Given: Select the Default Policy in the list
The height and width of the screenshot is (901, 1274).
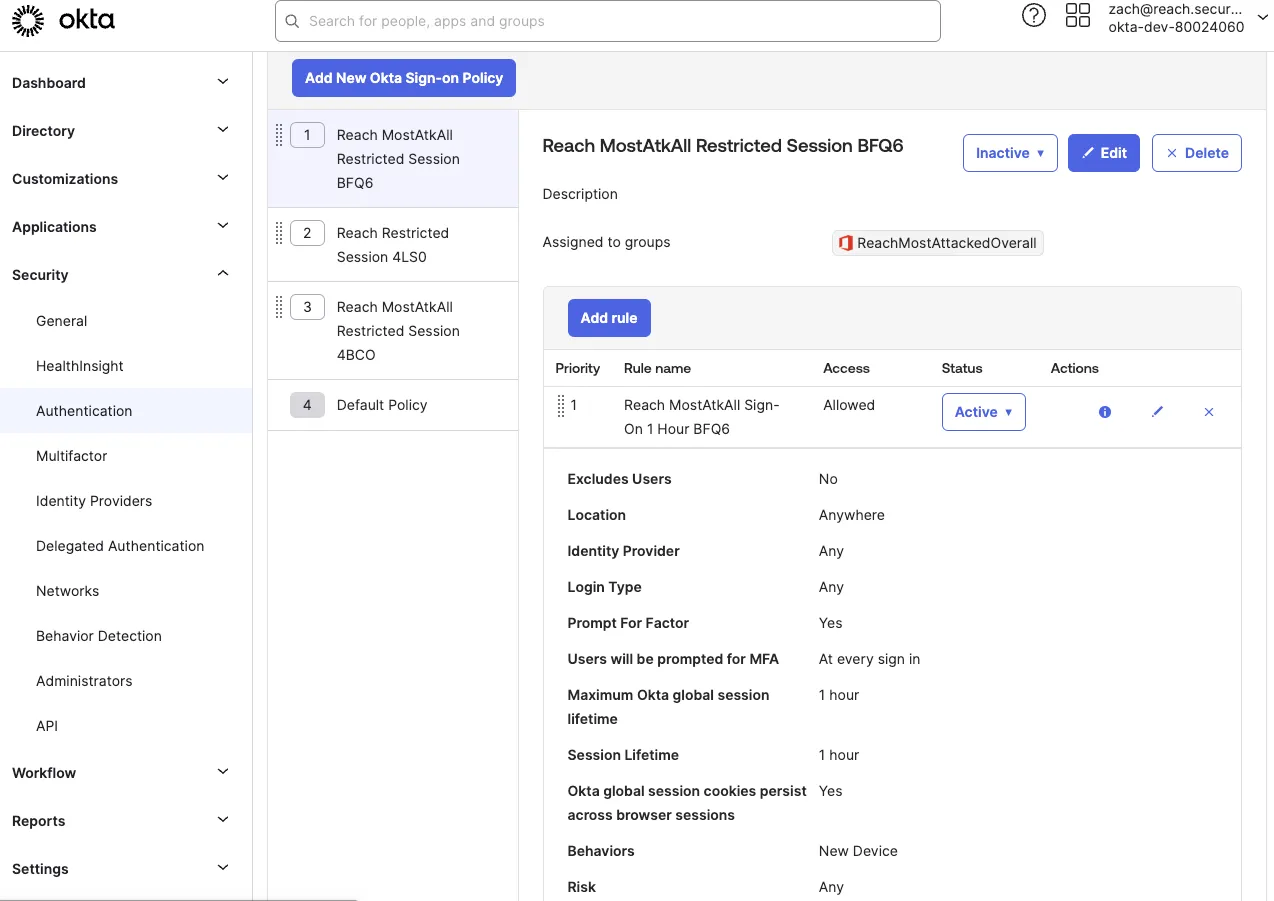Looking at the screenshot, I should point(381,404).
